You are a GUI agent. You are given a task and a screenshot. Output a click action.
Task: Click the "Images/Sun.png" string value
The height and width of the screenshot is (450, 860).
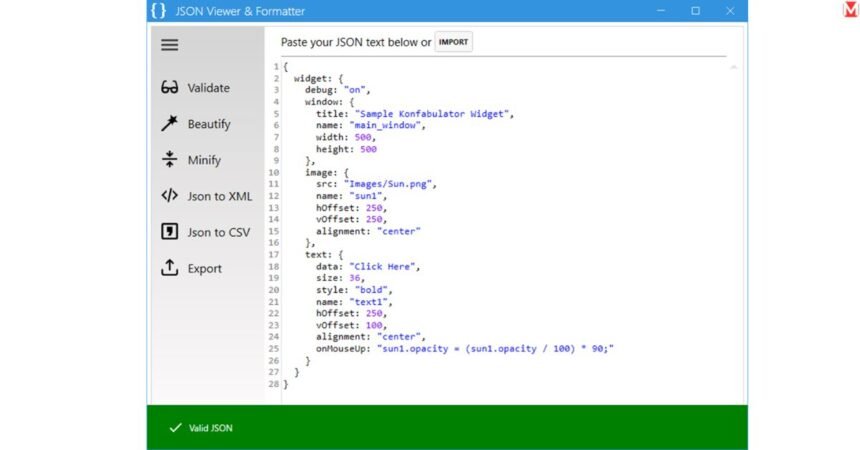[387, 184]
